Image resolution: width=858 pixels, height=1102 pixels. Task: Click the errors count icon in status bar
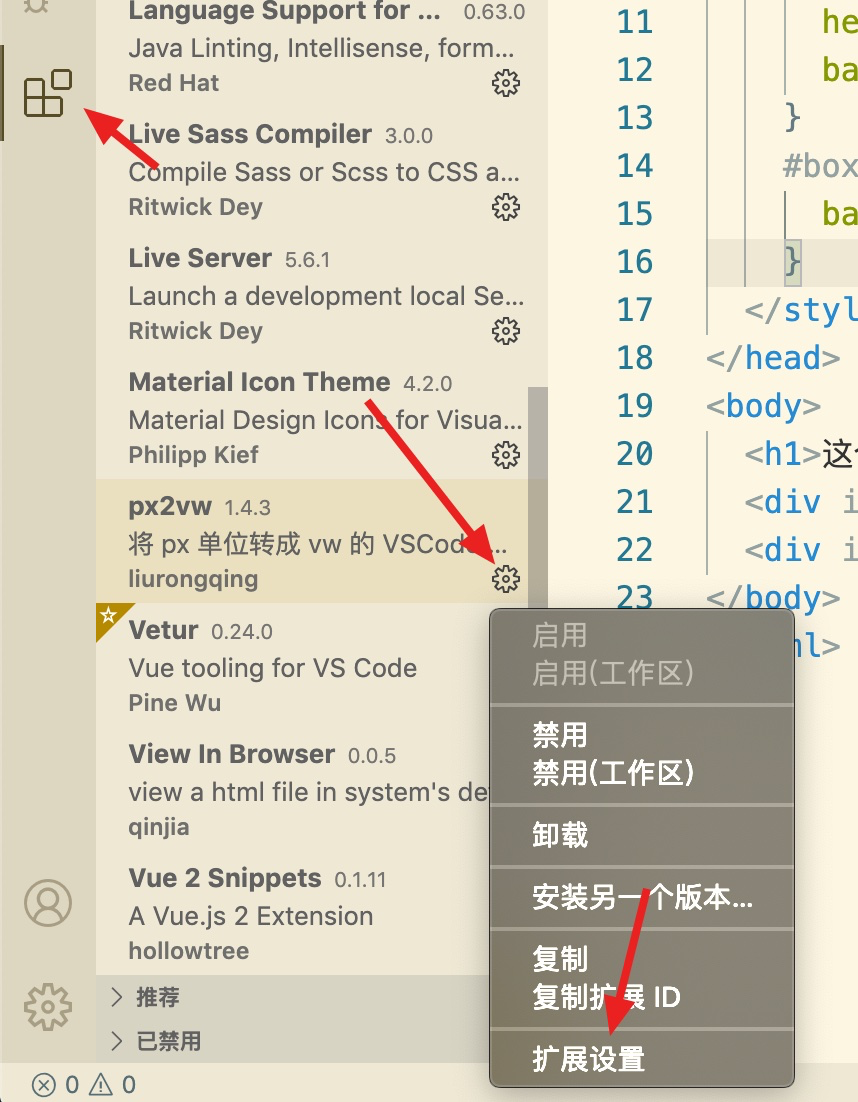click(44, 1084)
